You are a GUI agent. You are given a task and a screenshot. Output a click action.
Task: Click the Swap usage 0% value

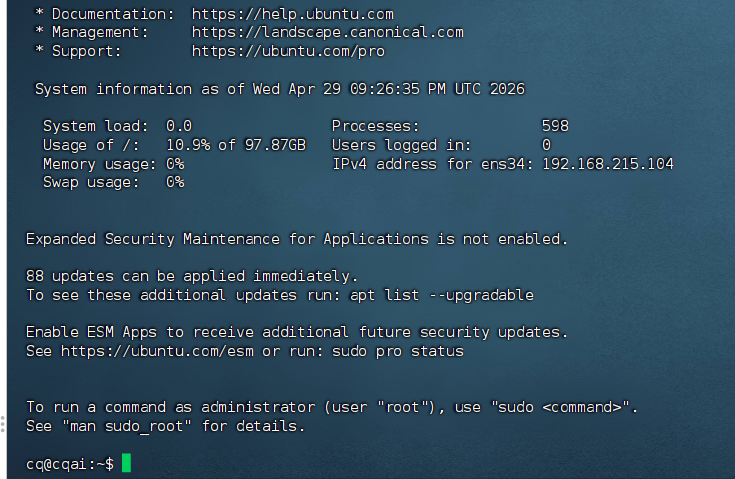175,182
